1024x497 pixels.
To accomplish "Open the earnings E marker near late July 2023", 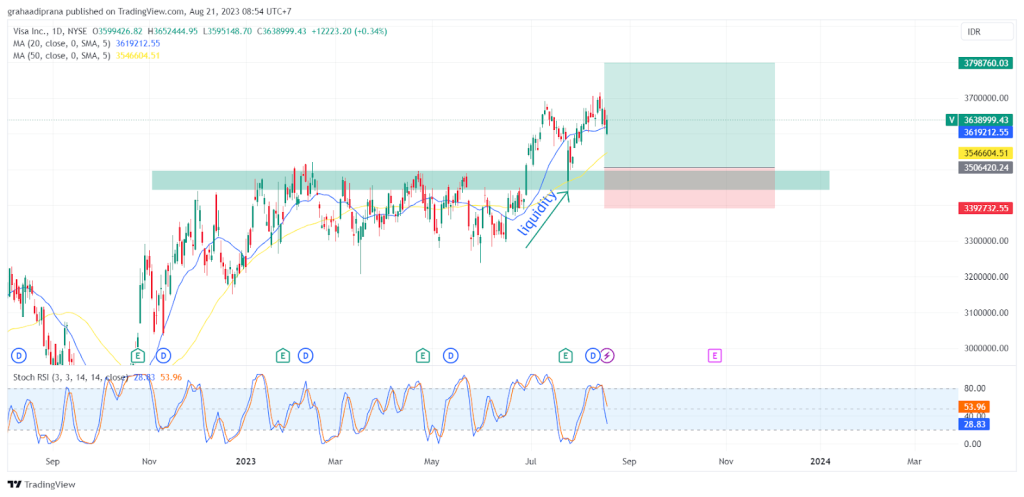I will (566, 356).
